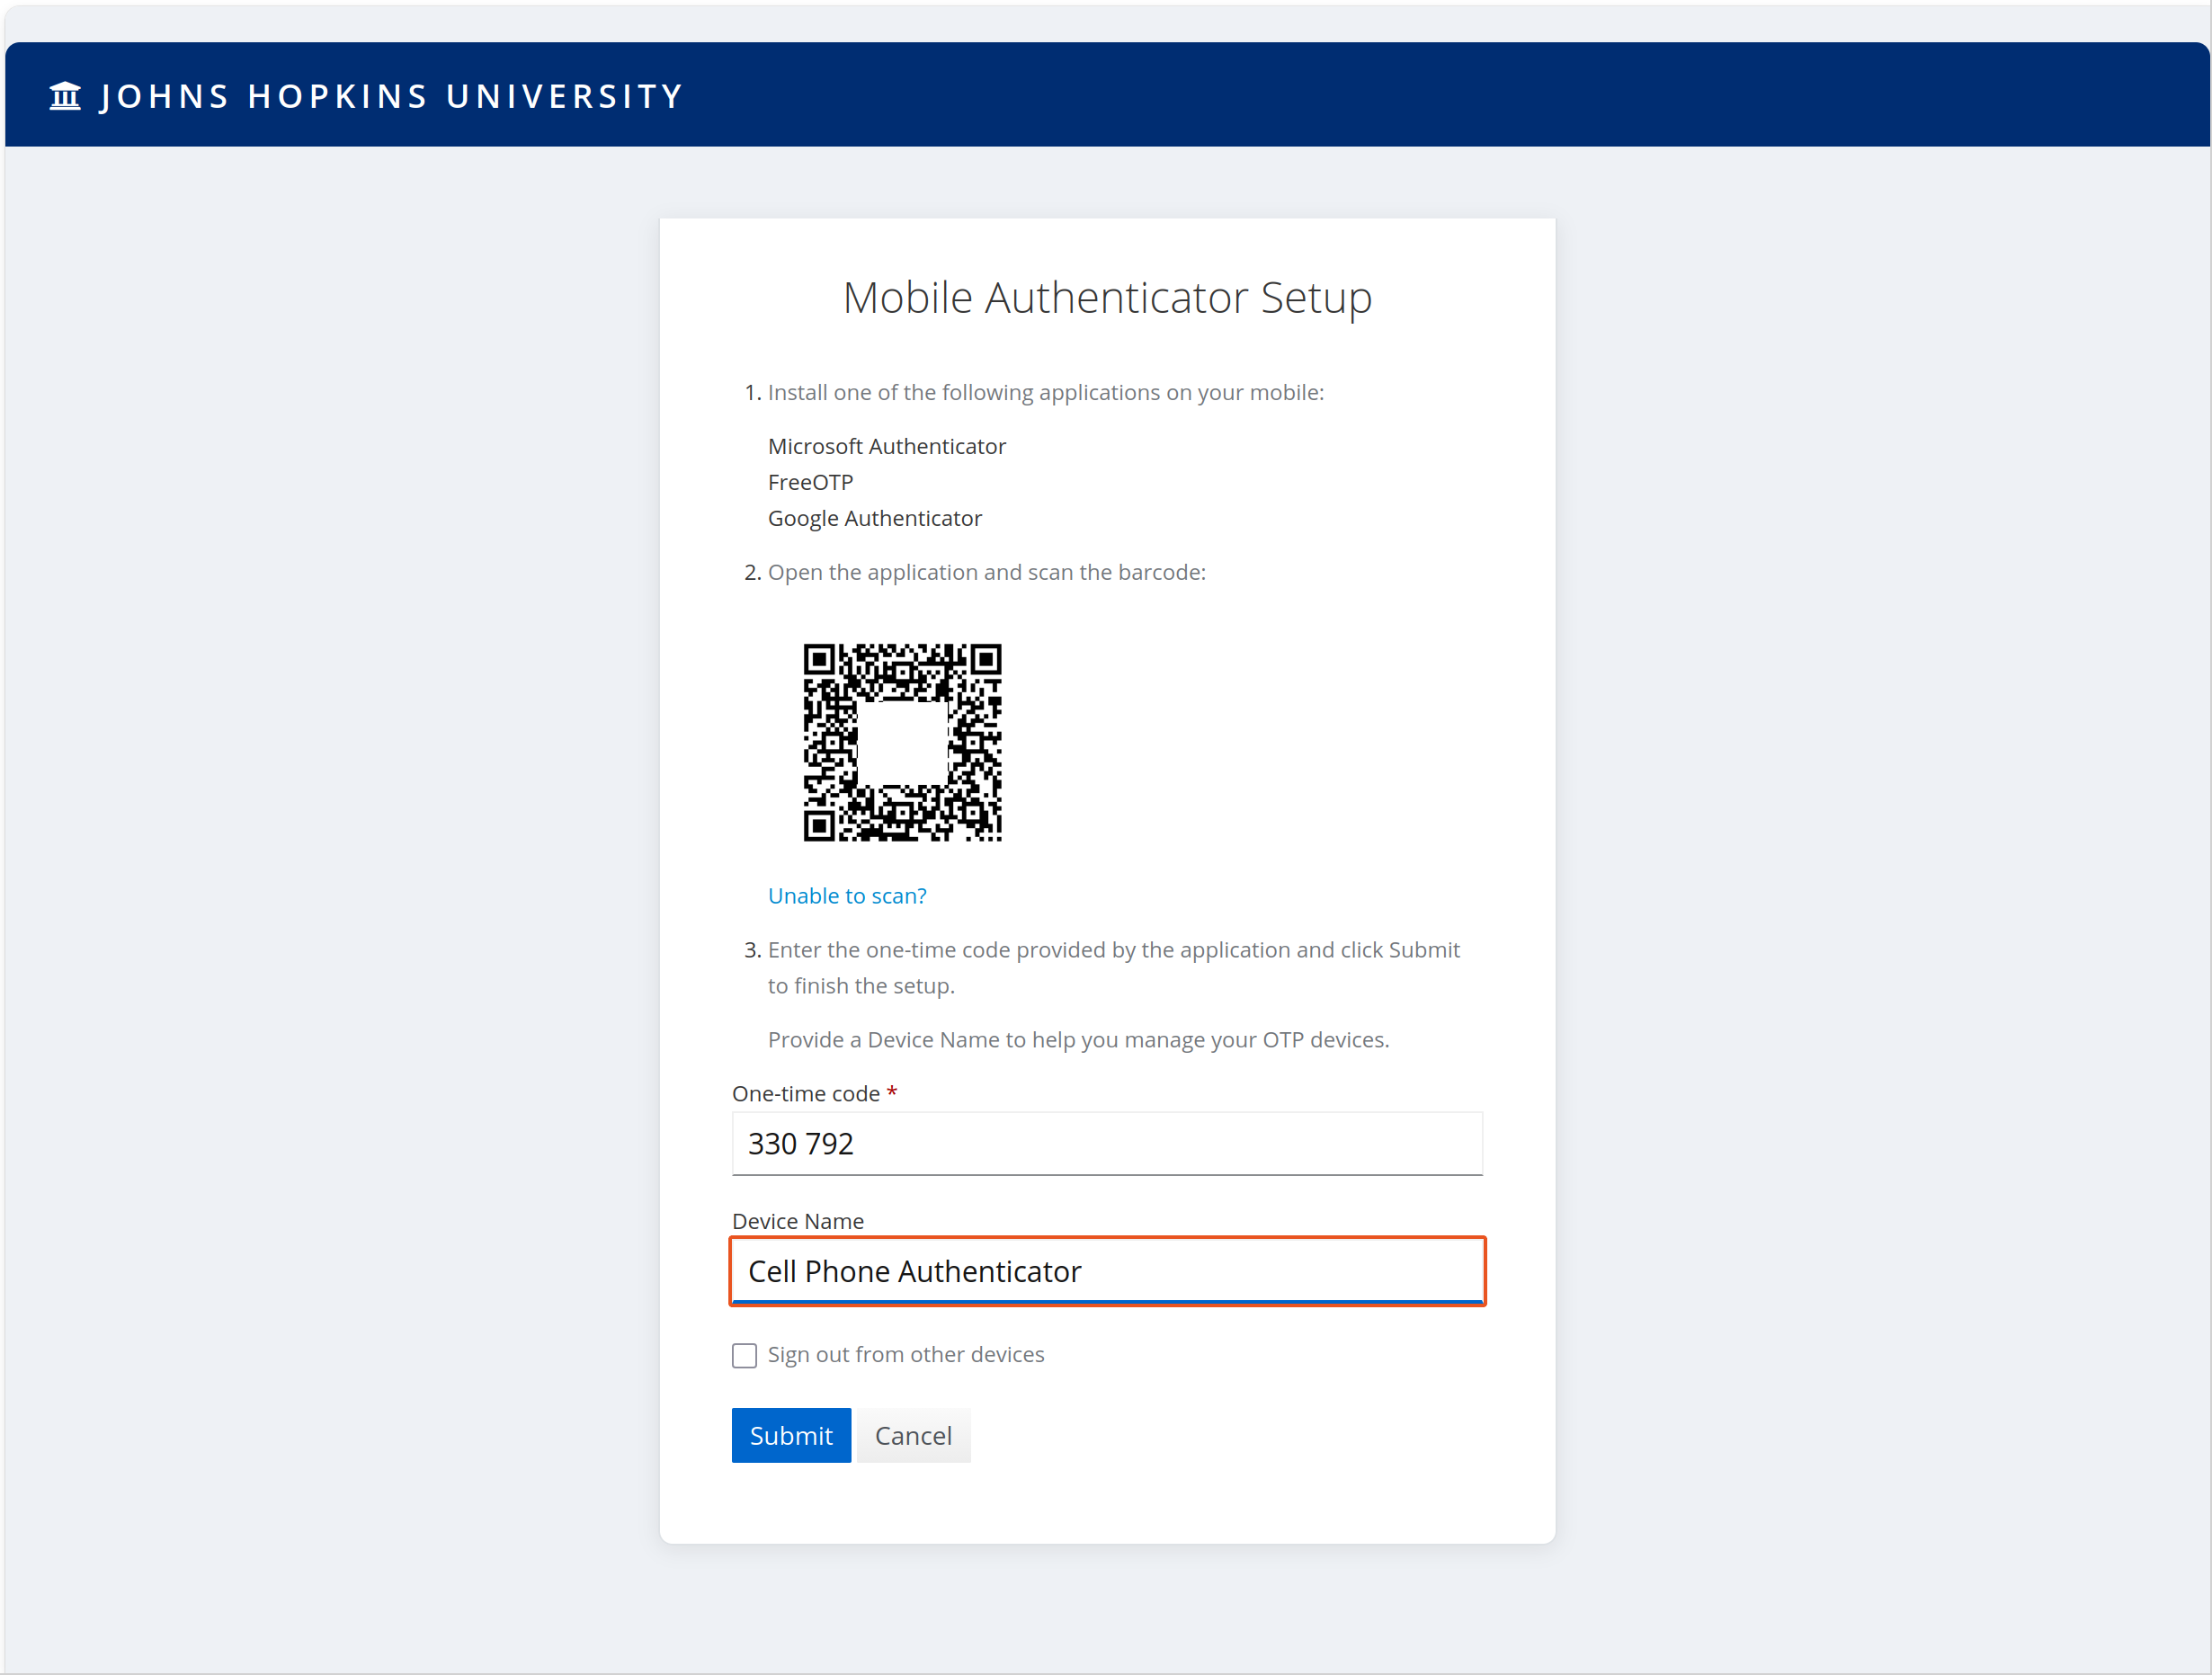This screenshot has width=2212, height=1675.
Task: Select the 'Microsoft Authenticator' text
Action: pos(887,446)
